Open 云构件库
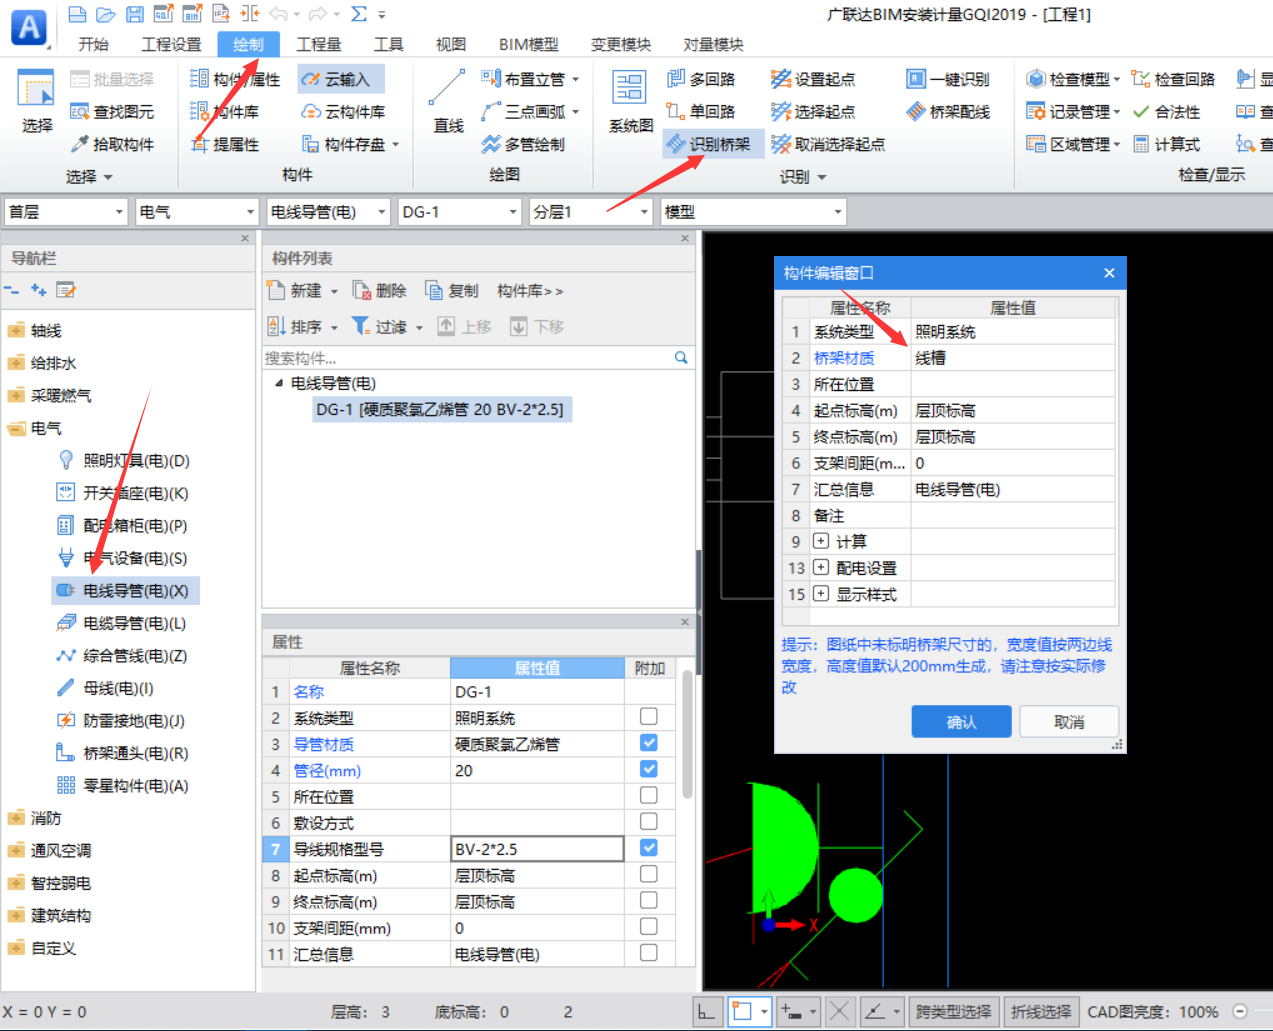 (343, 112)
